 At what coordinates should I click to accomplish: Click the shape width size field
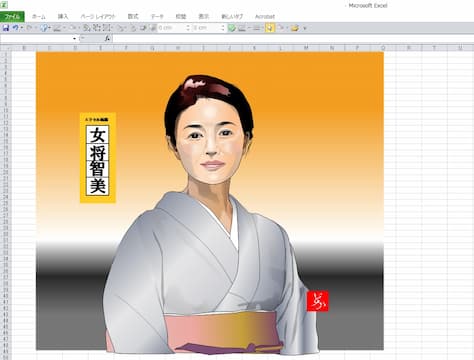click(206, 28)
